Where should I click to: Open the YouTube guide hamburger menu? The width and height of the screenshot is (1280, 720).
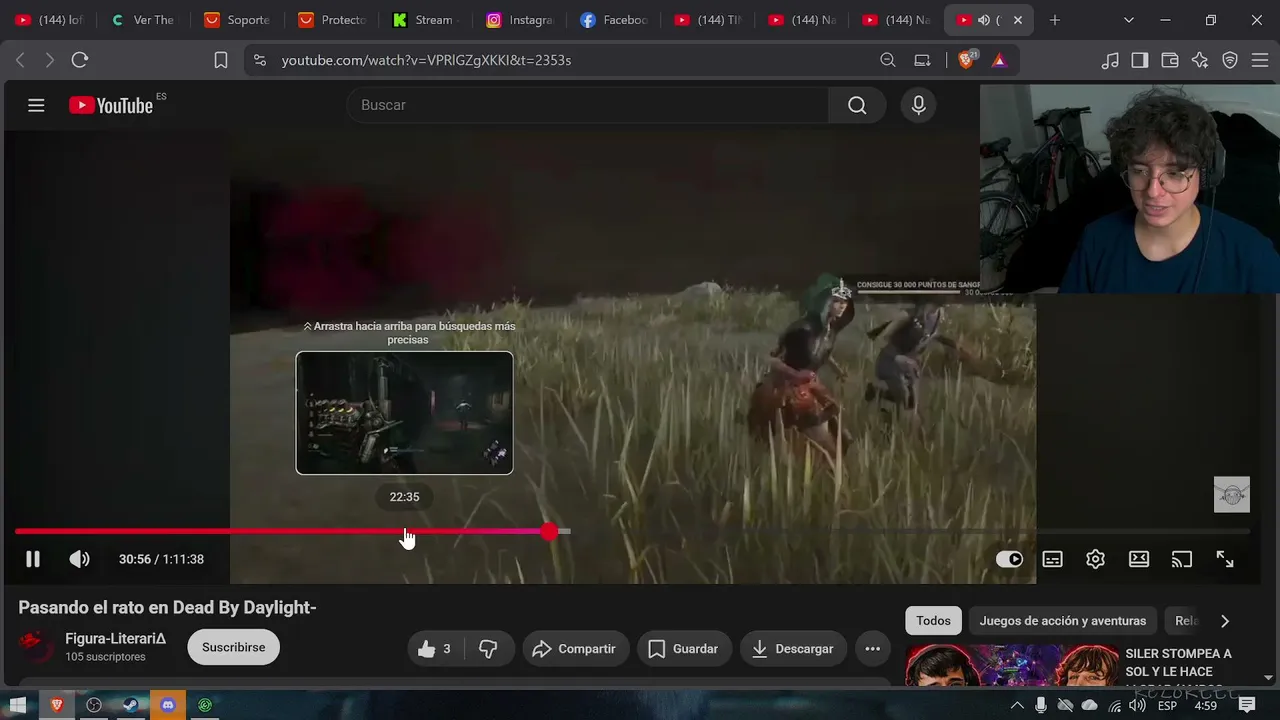click(36, 105)
